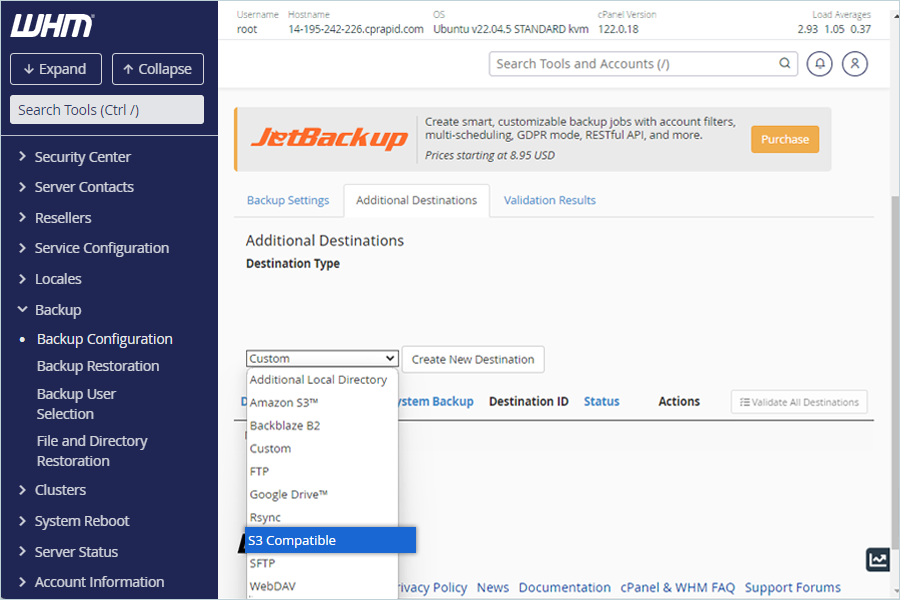Image resolution: width=900 pixels, height=600 pixels.
Task: Switch to the Backup Settings tab
Action: tap(288, 200)
